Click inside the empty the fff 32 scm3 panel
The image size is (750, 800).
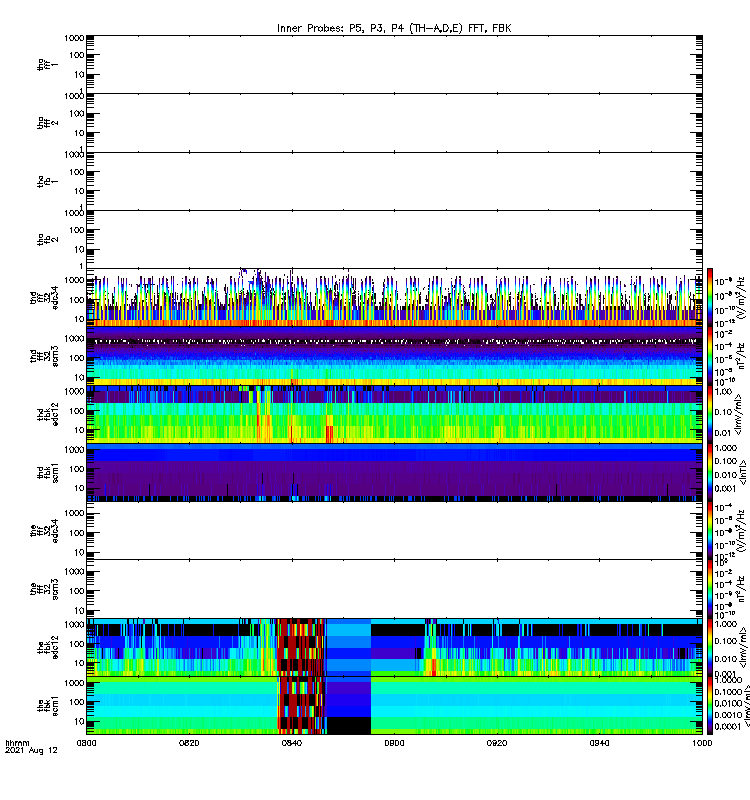[394, 589]
